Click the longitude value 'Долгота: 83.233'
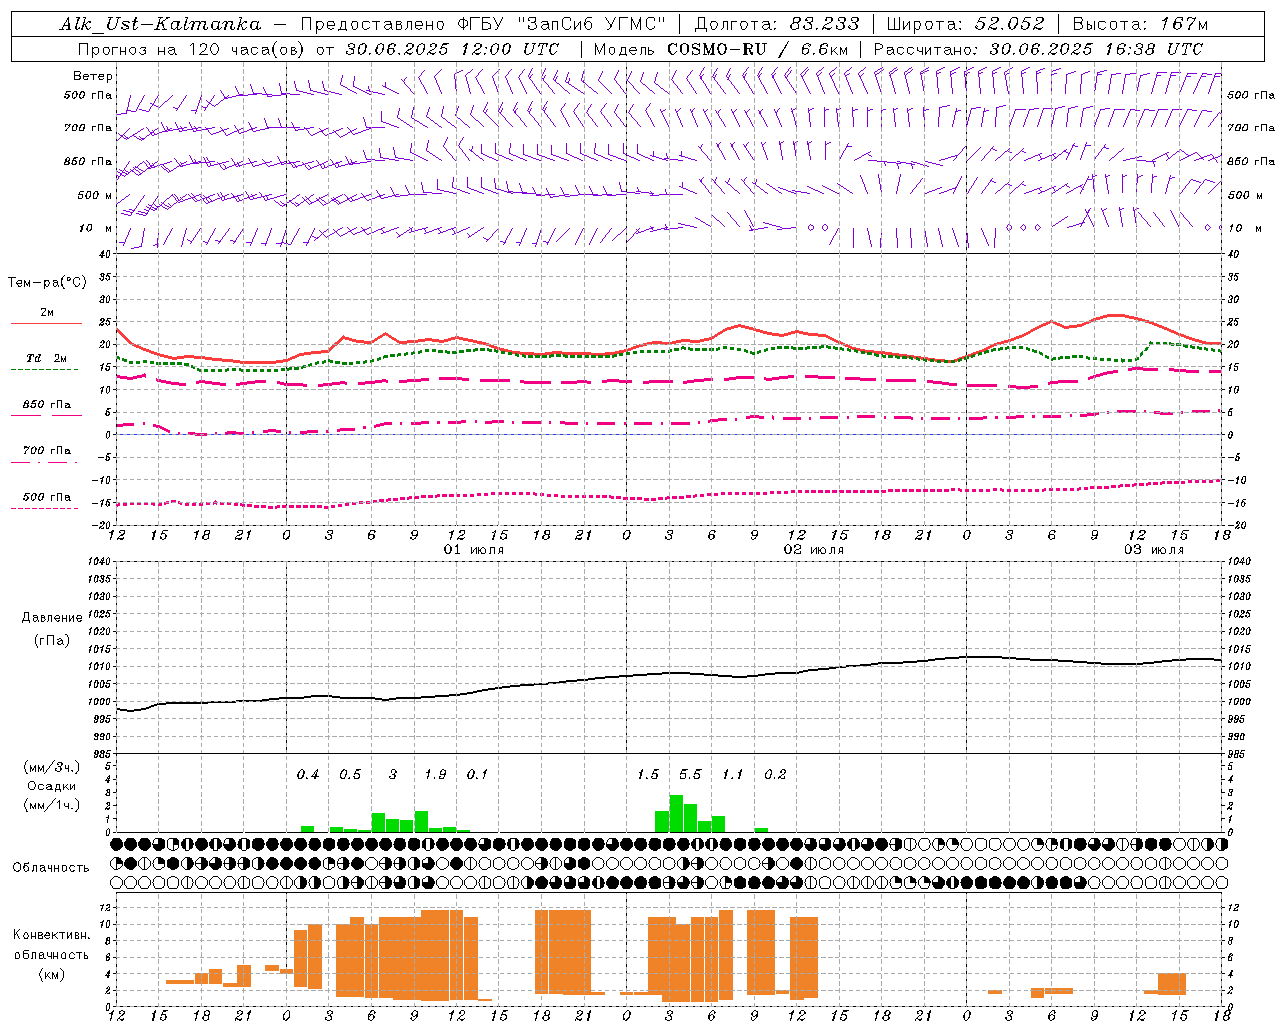Viewport: 1280px width, 1024px height. point(777,24)
